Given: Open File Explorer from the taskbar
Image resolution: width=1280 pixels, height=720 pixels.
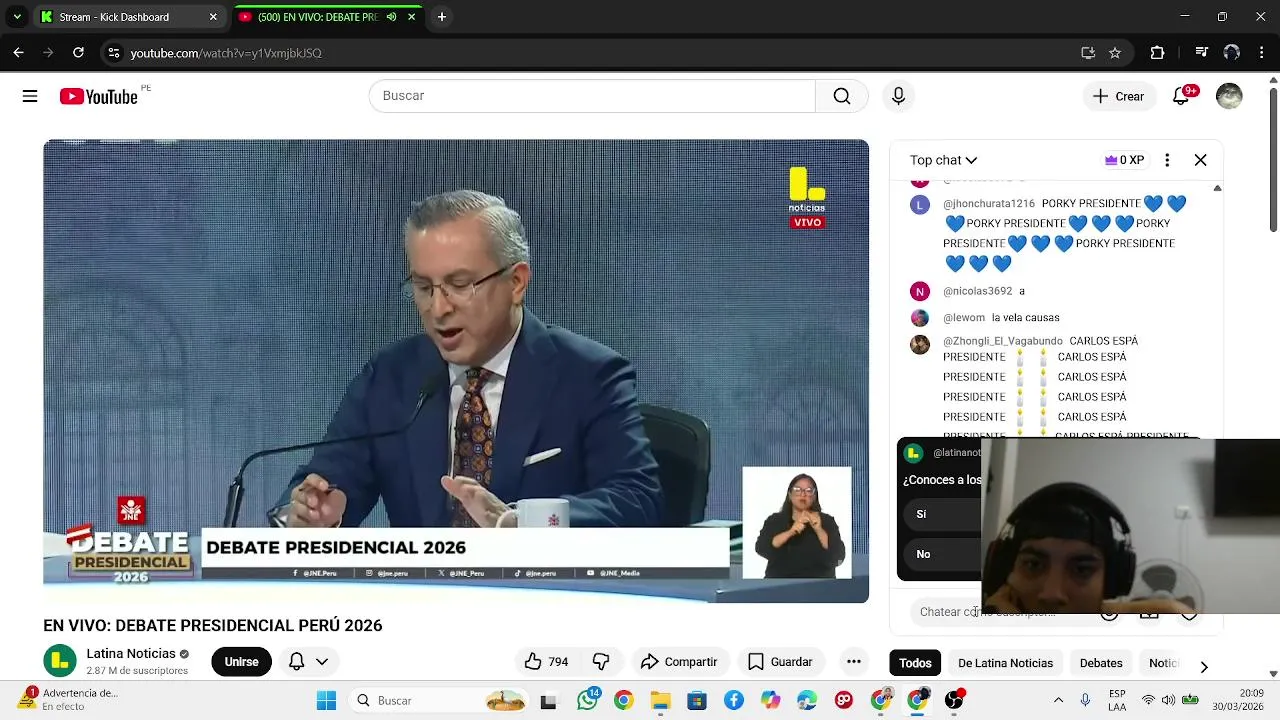Looking at the screenshot, I should click(x=660, y=700).
